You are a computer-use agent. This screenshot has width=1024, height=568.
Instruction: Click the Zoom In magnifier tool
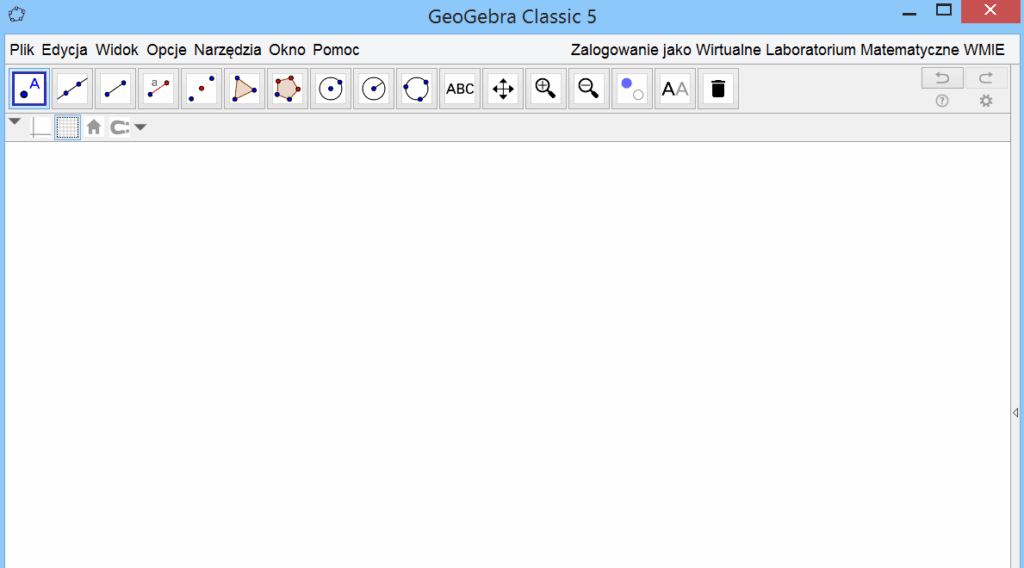546,89
